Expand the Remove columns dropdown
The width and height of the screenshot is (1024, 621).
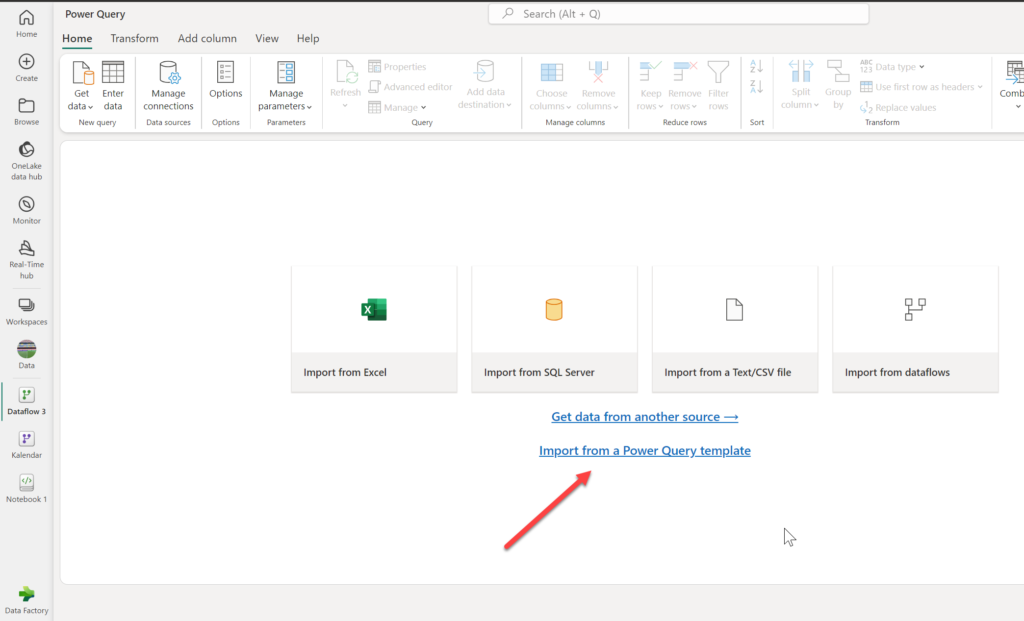pyautogui.click(x=615, y=107)
